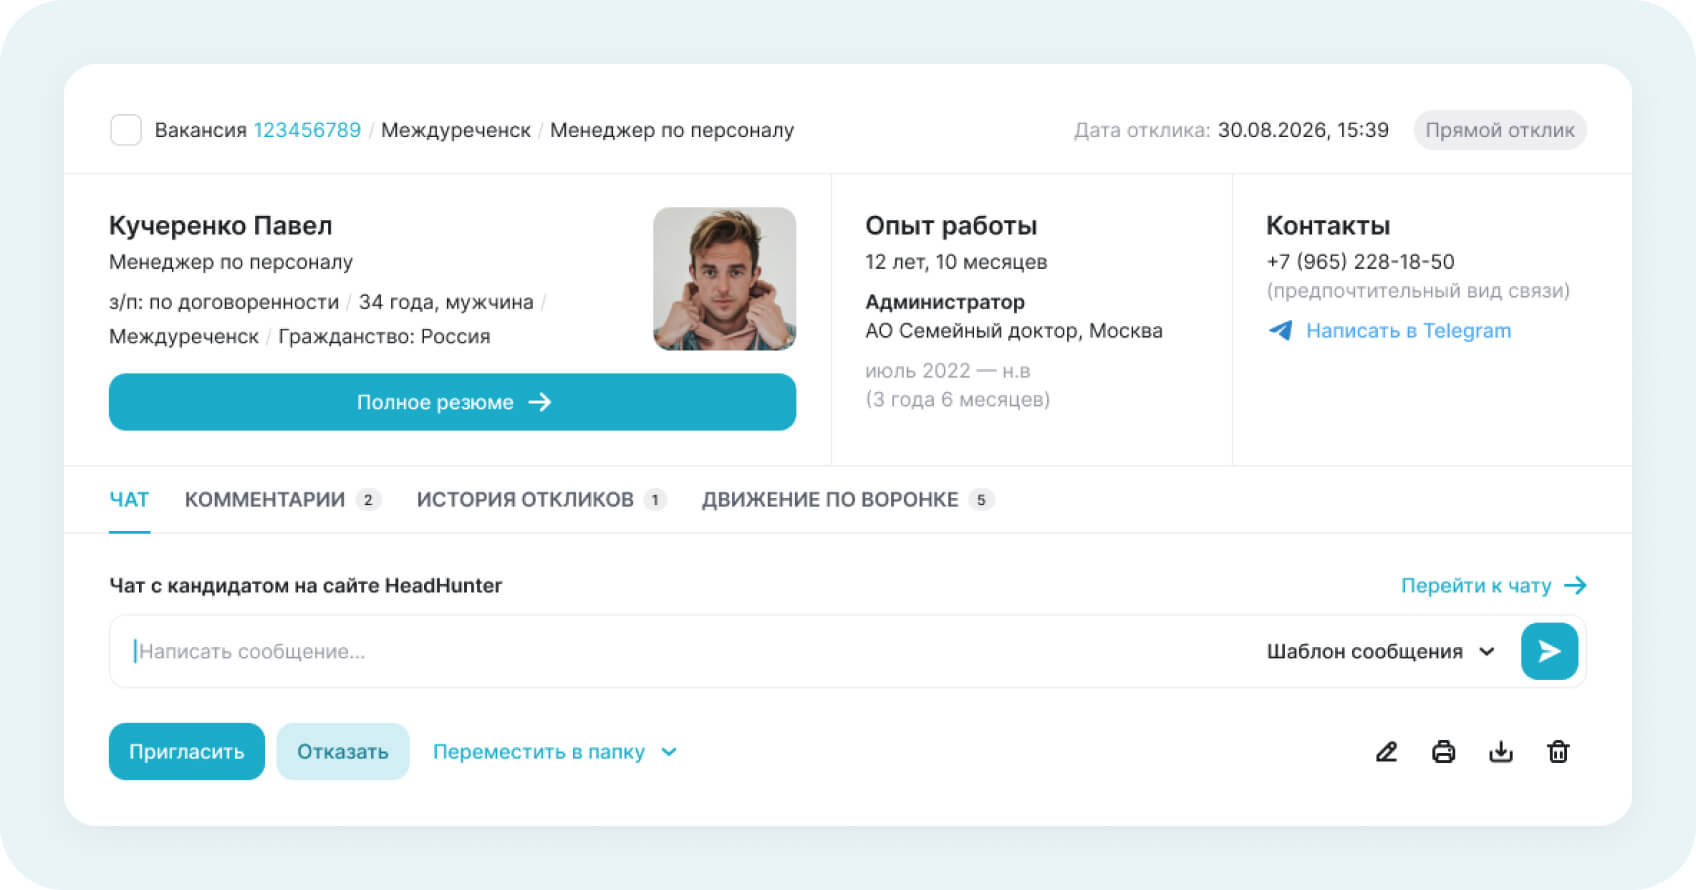Open vacancy link 123456789
This screenshot has width=1696, height=890.
[307, 130]
